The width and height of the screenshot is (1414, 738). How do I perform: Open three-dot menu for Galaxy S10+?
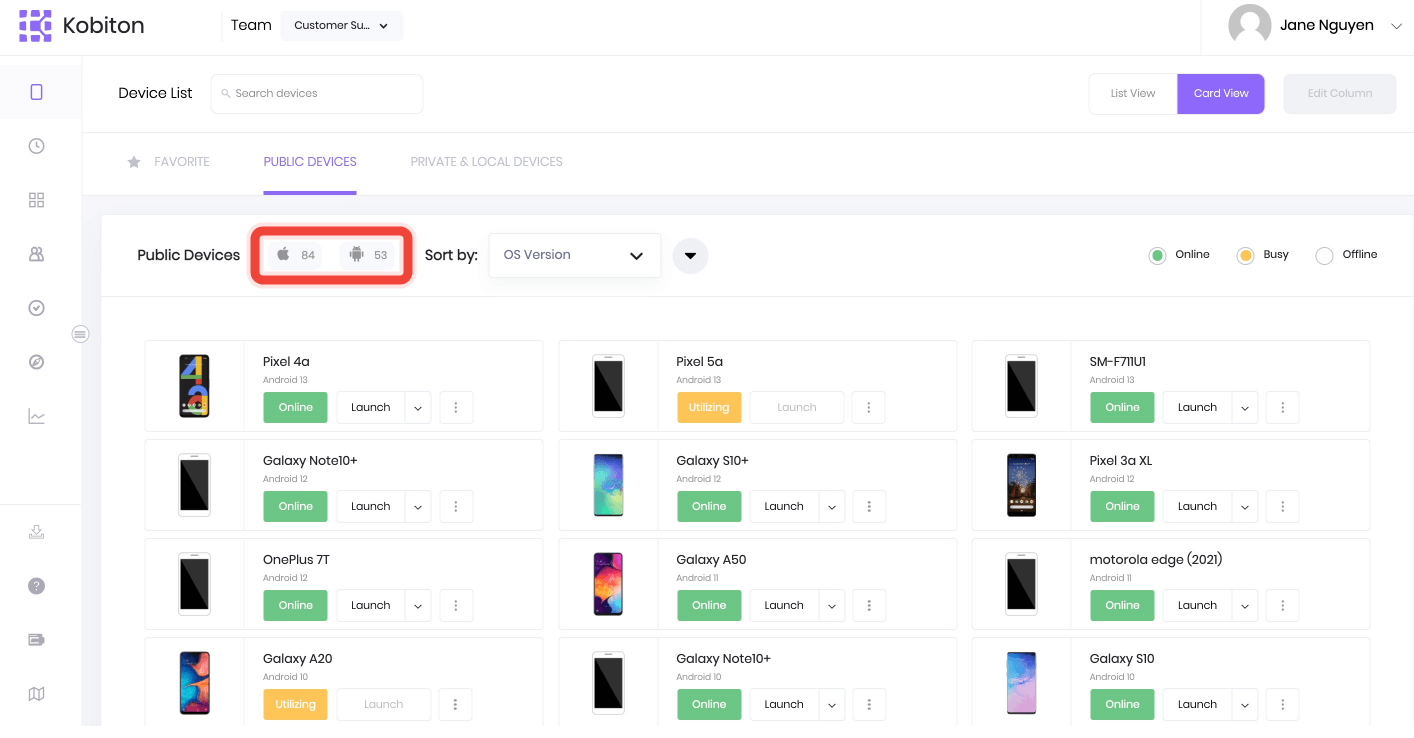869,506
